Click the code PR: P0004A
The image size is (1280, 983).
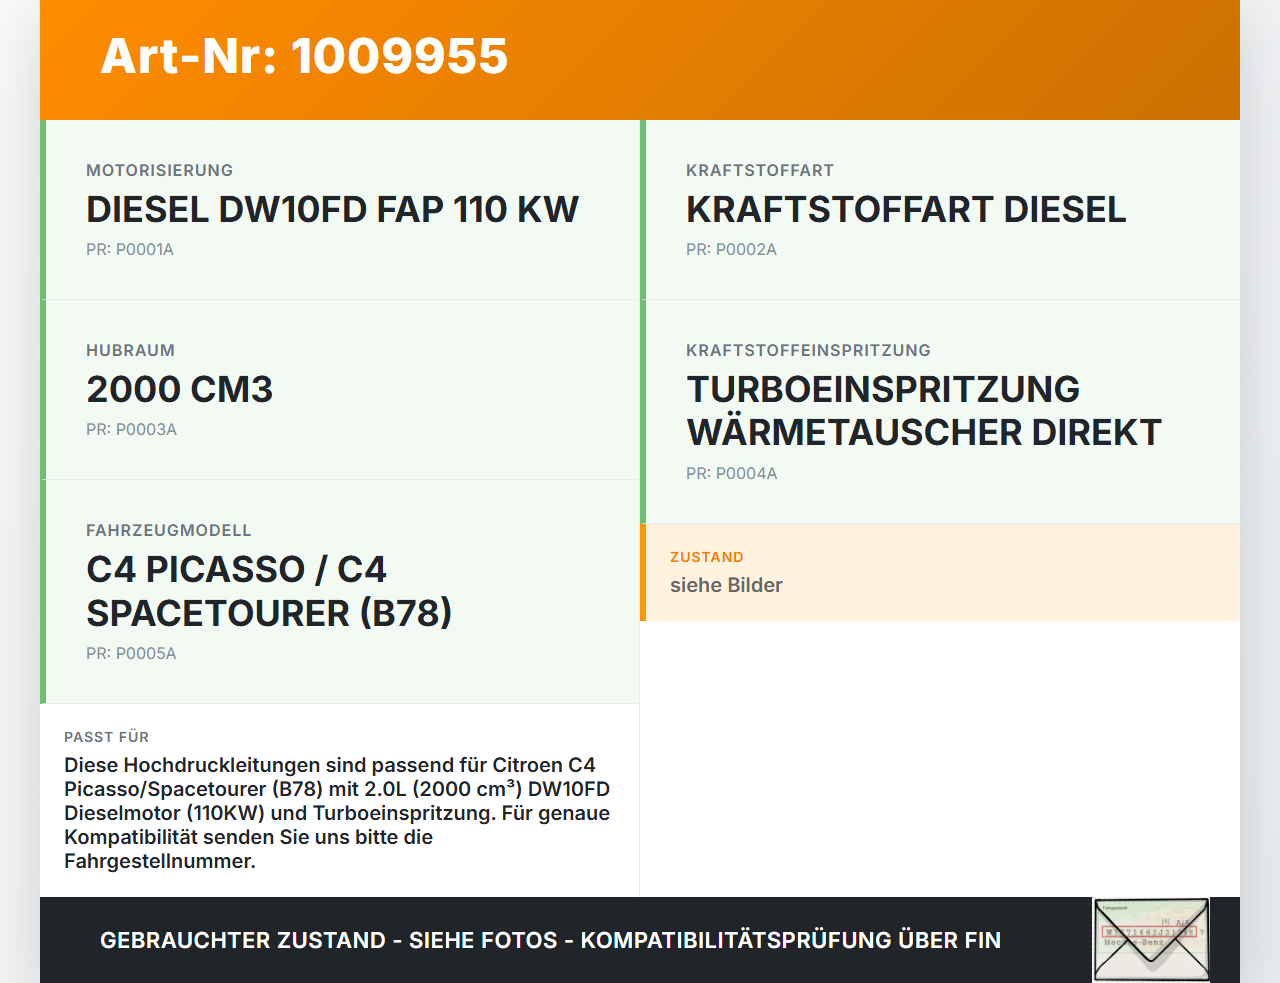(731, 474)
